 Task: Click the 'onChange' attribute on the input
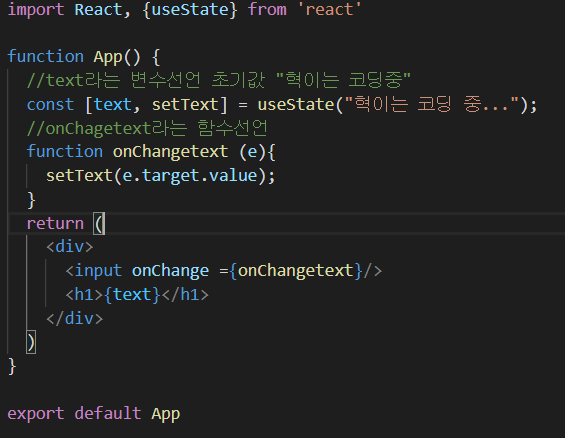[170, 271]
